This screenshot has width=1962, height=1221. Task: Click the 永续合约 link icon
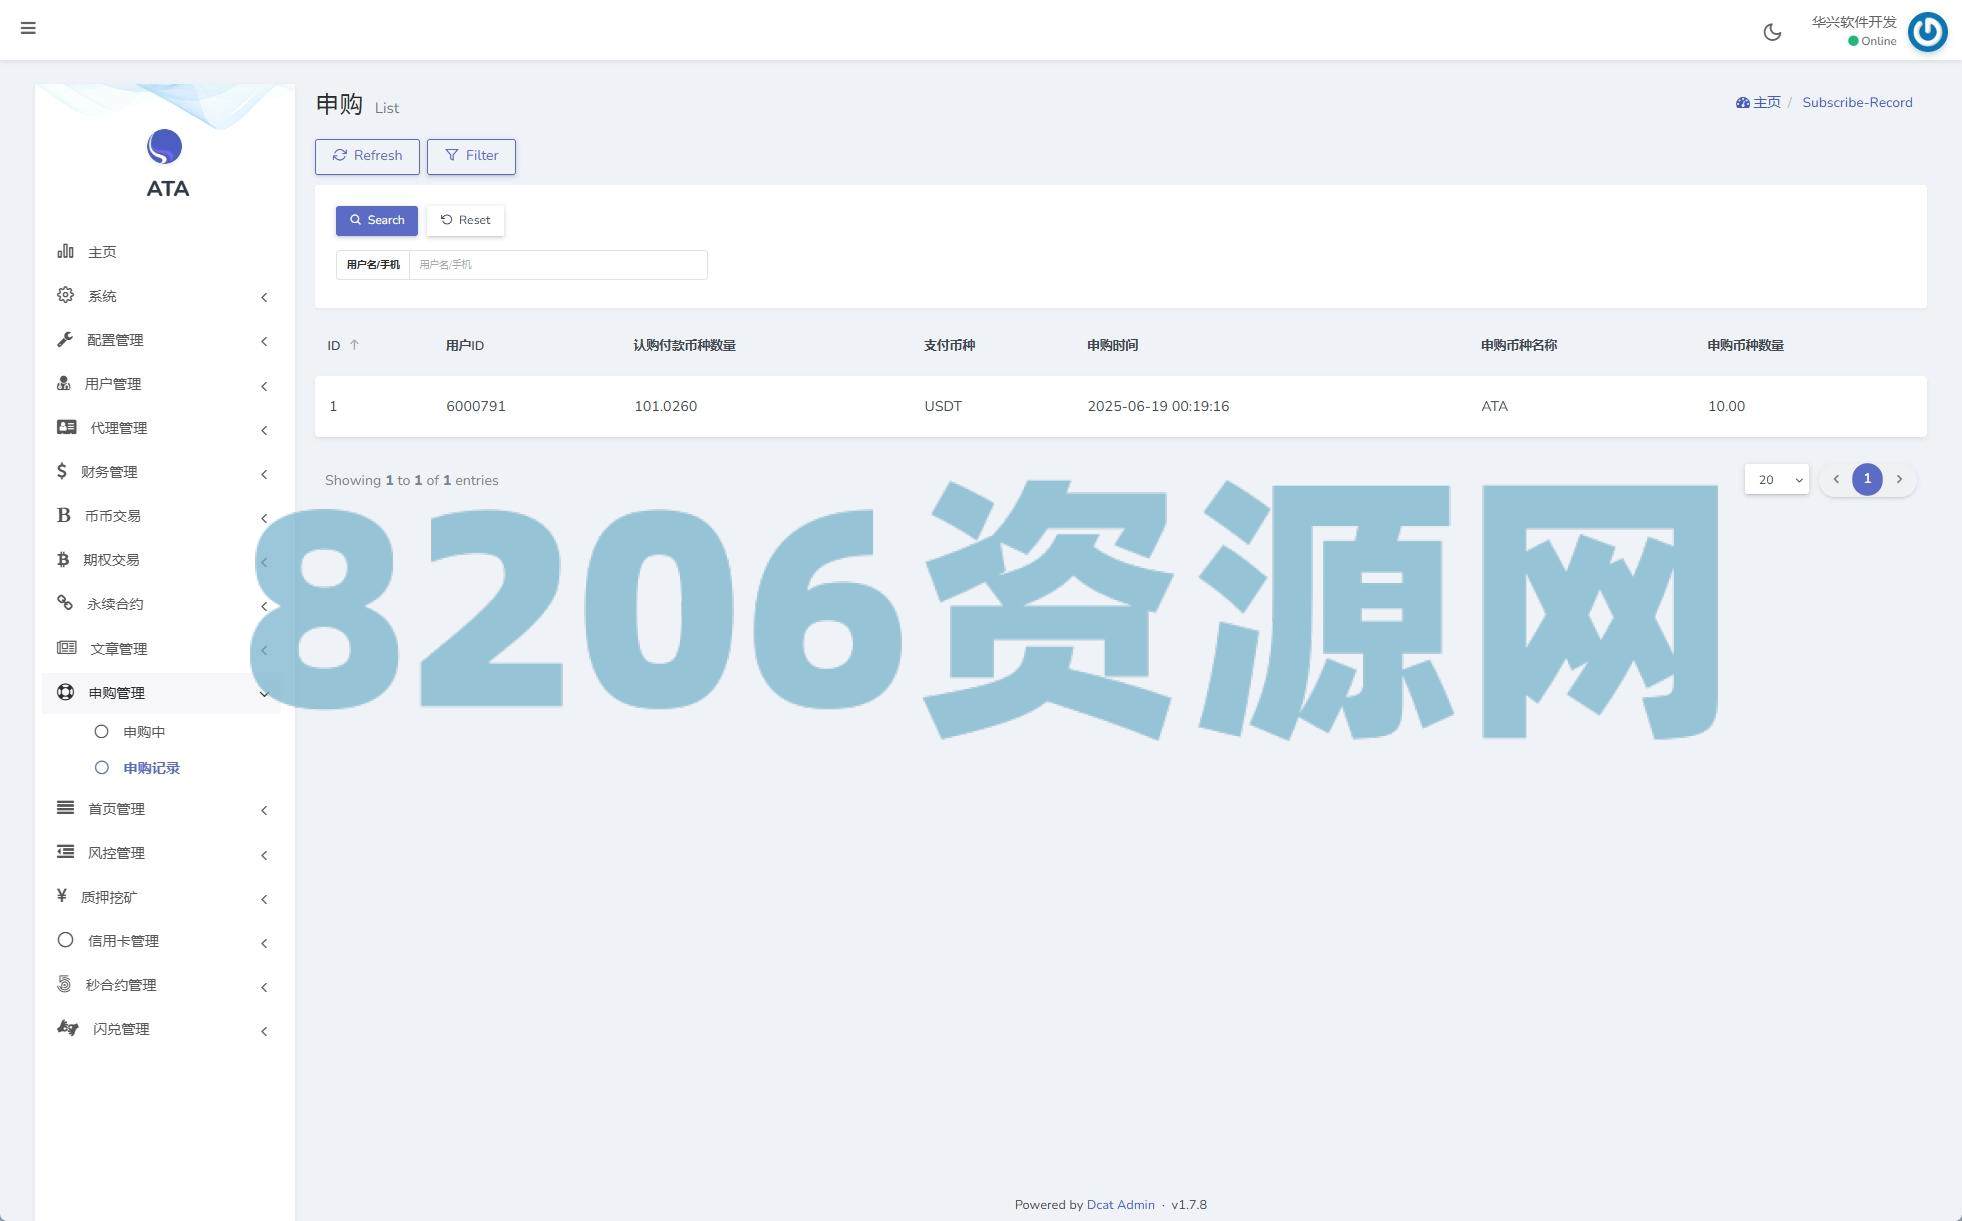pos(65,603)
